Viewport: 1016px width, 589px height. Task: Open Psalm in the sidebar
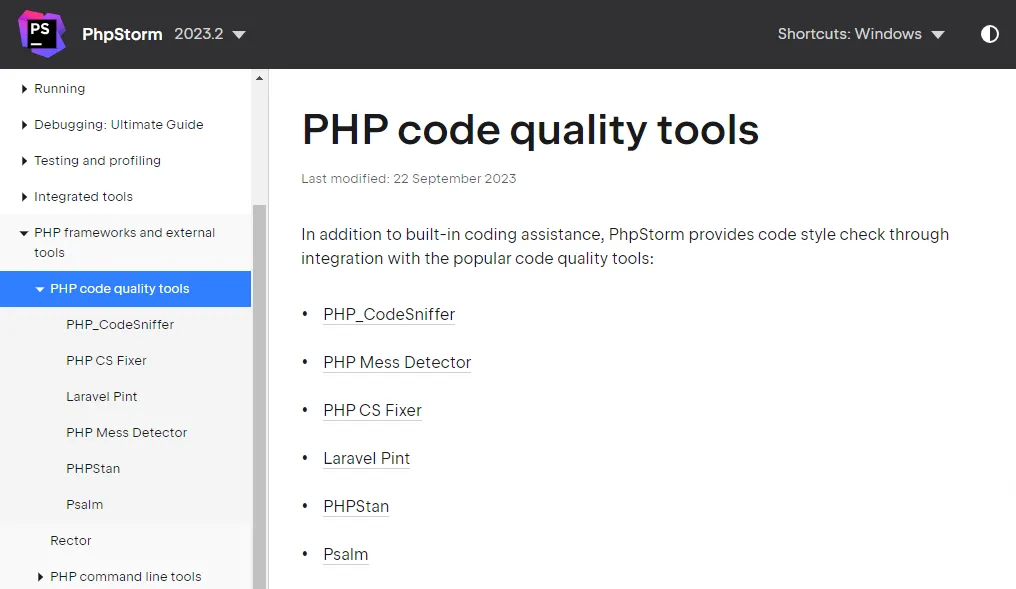pyautogui.click(x=84, y=504)
